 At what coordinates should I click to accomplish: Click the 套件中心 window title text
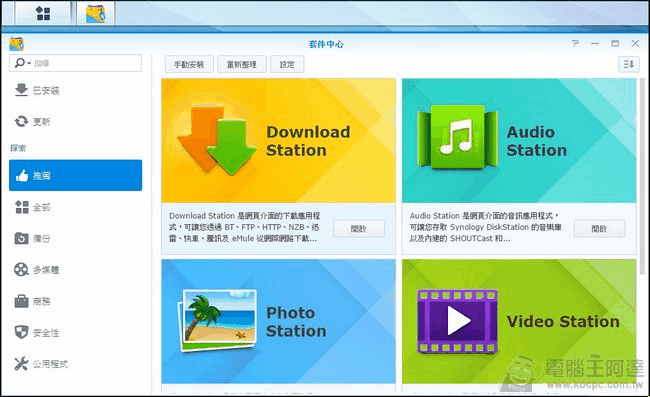326,44
